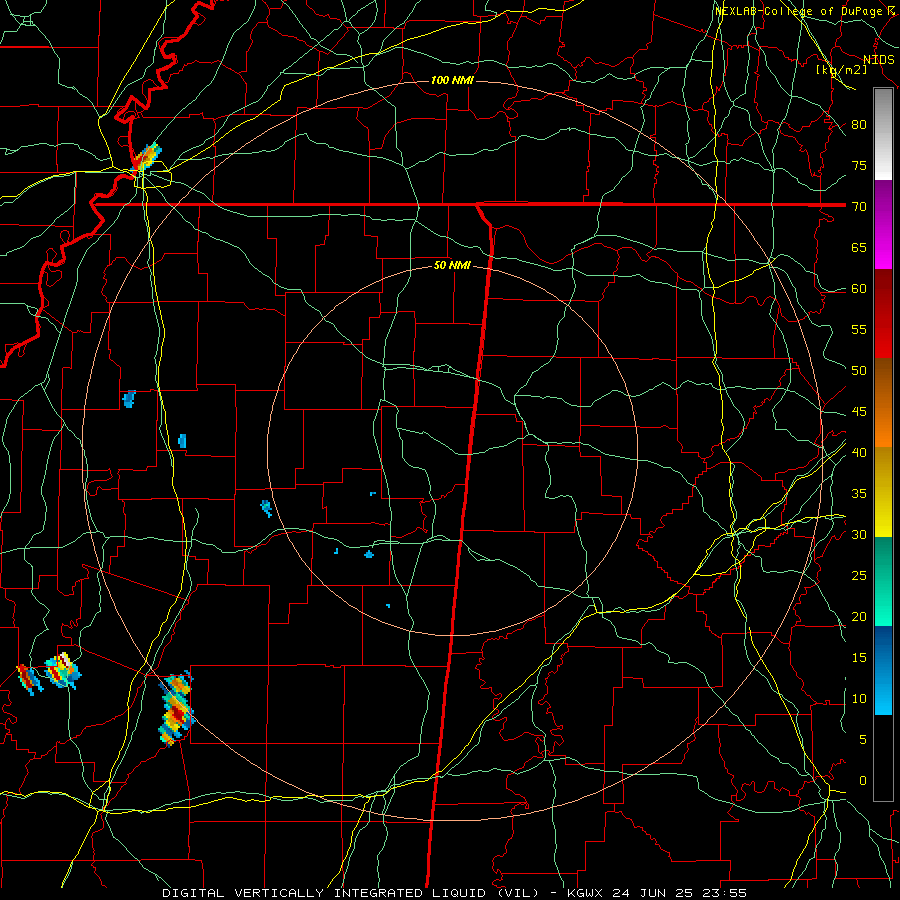
Task: Click the 55 value on the VIL scale
Action: coord(859,329)
